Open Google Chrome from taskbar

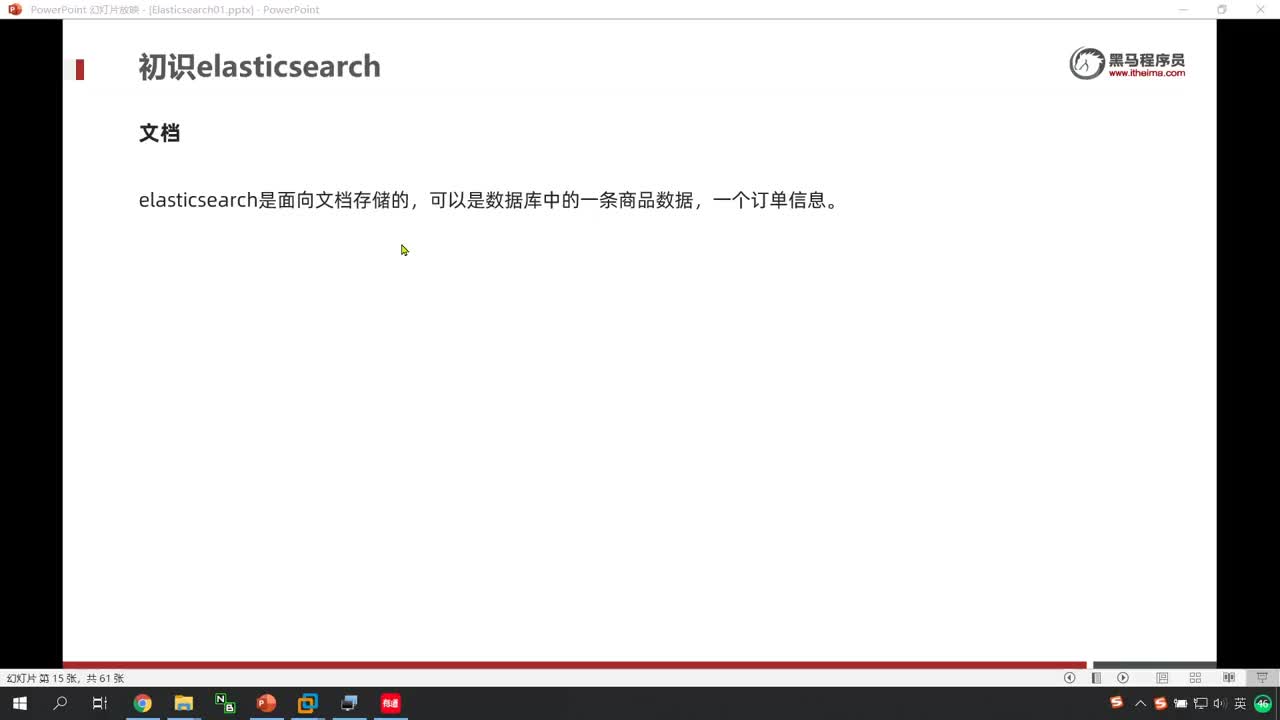pos(142,703)
